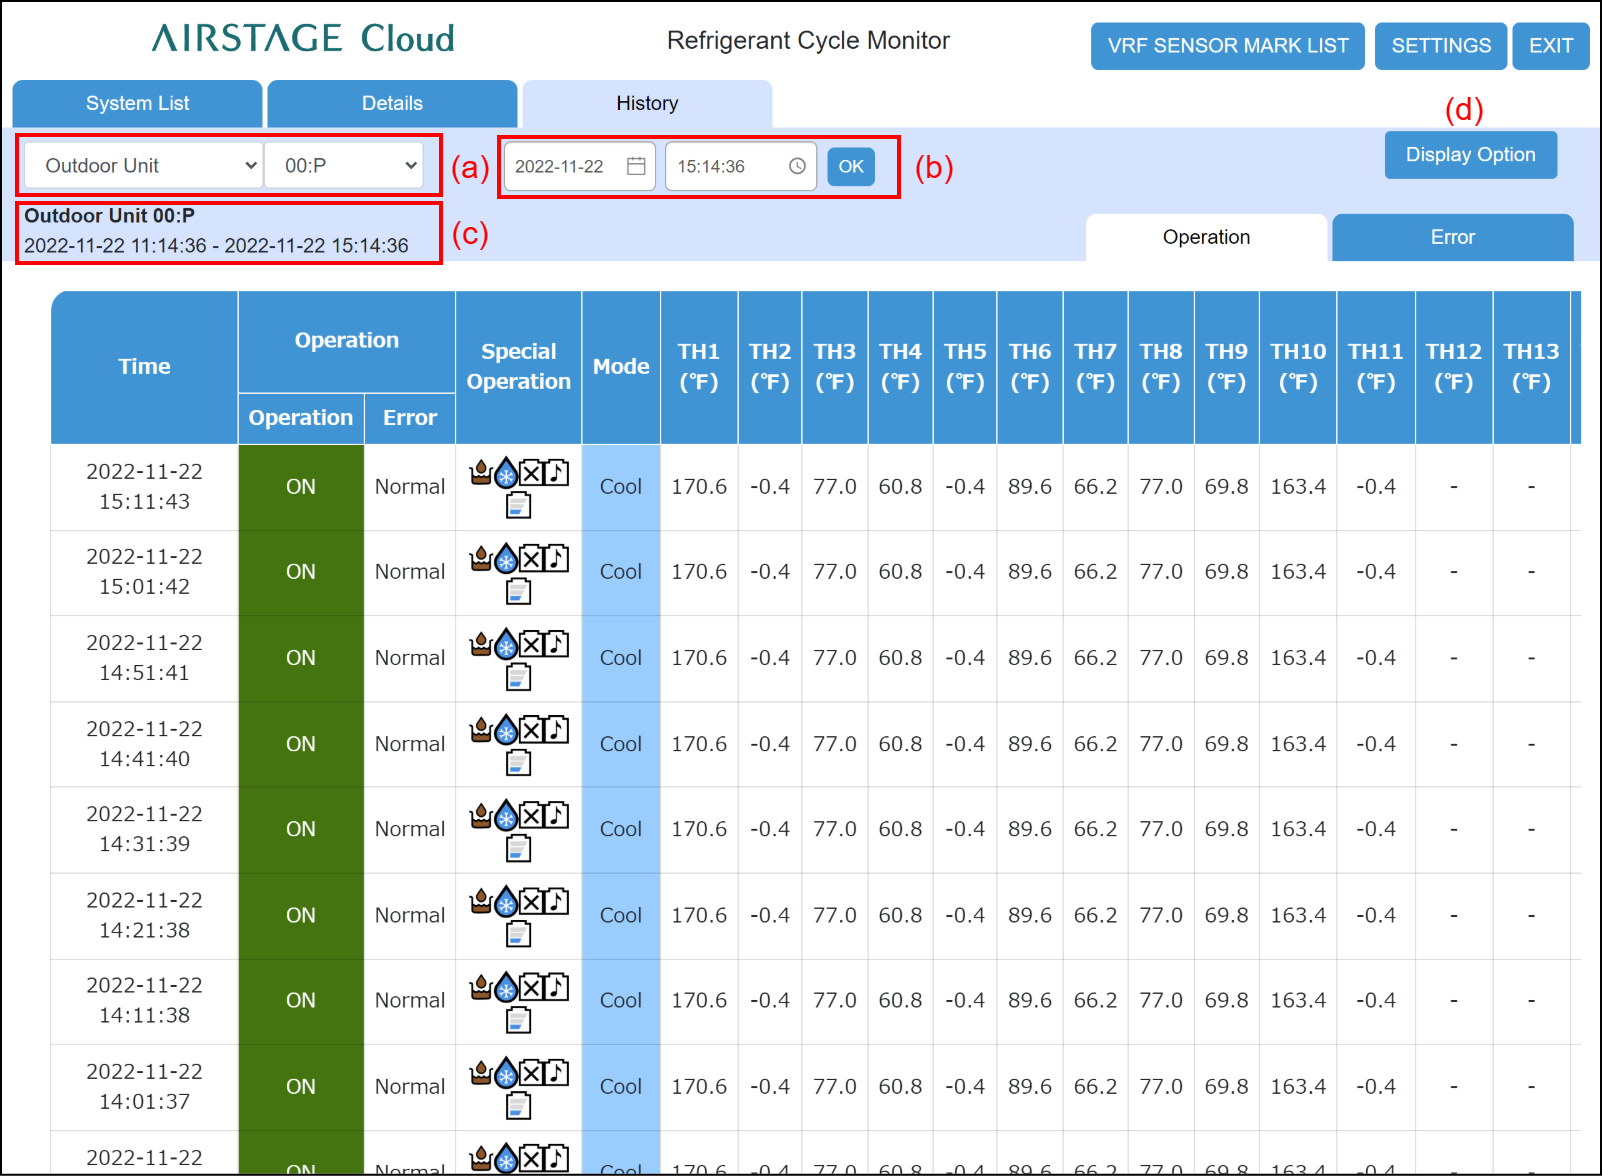The height and width of the screenshot is (1176, 1602).
Task: Click the oil drop icon in the 14:01:37 row
Action: 481,1073
